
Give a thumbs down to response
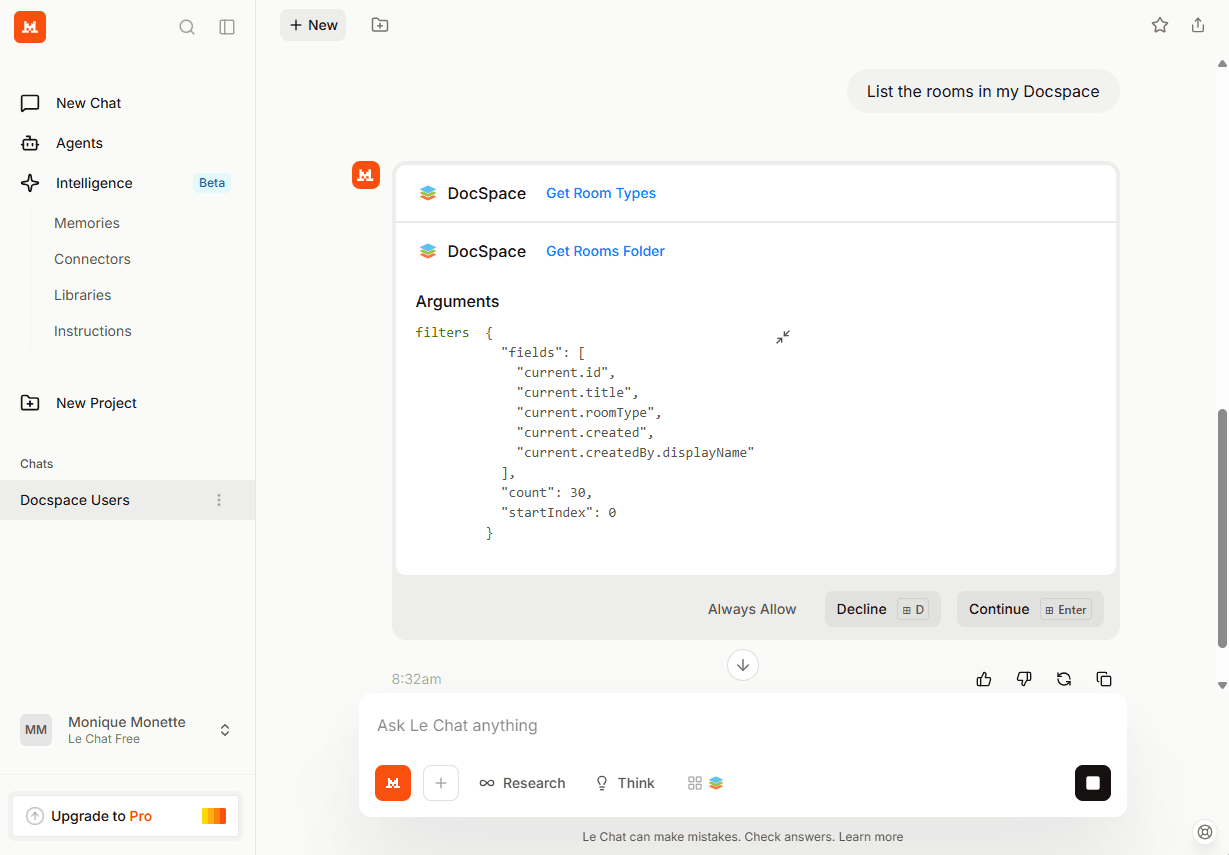[x=1024, y=679]
